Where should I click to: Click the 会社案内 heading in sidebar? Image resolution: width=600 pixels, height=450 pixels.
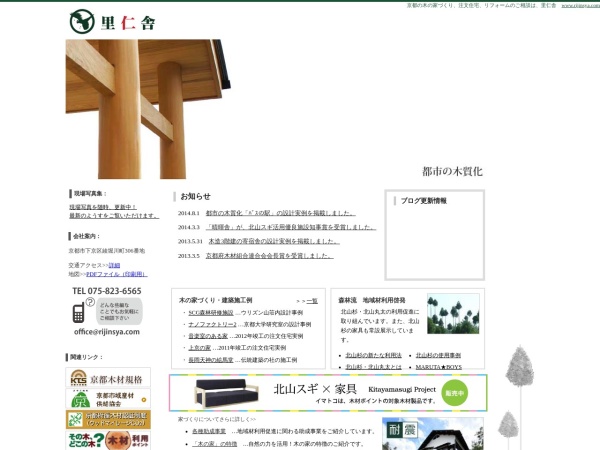pos(86,236)
